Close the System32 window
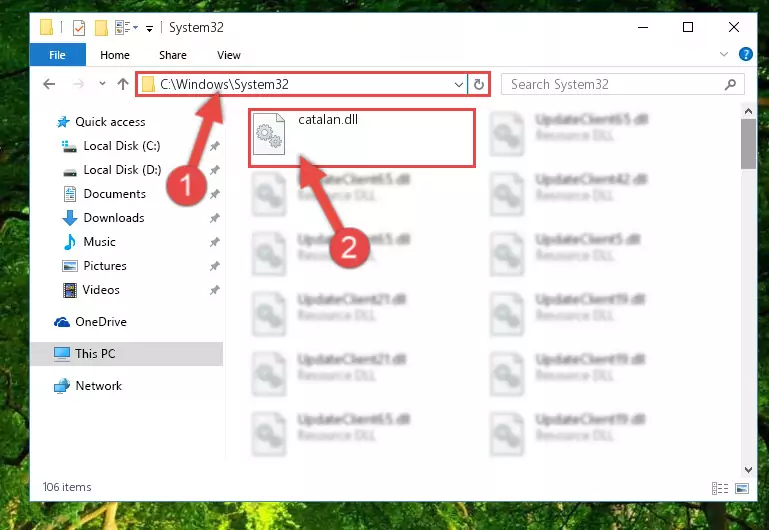This screenshot has width=769, height=530. (x=734, y=27)
